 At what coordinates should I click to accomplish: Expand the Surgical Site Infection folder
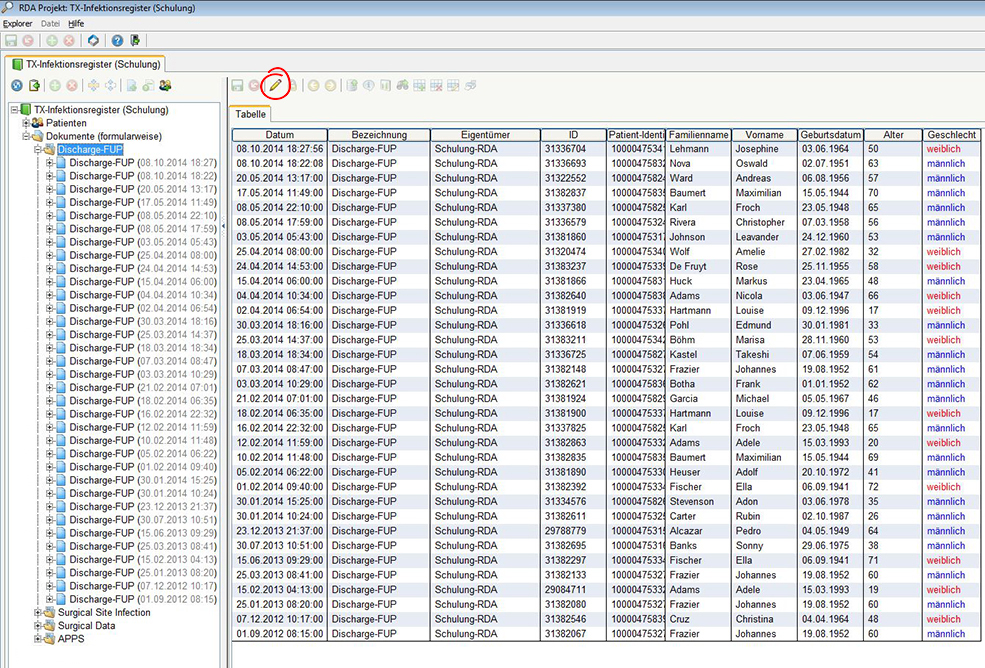coord(38,612)
